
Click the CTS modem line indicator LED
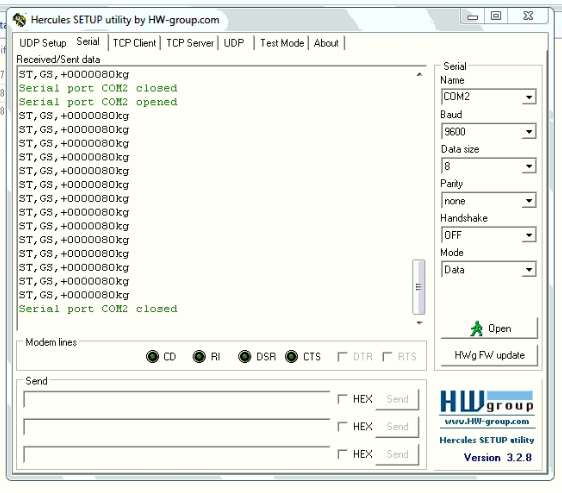(x=291, y=356)
